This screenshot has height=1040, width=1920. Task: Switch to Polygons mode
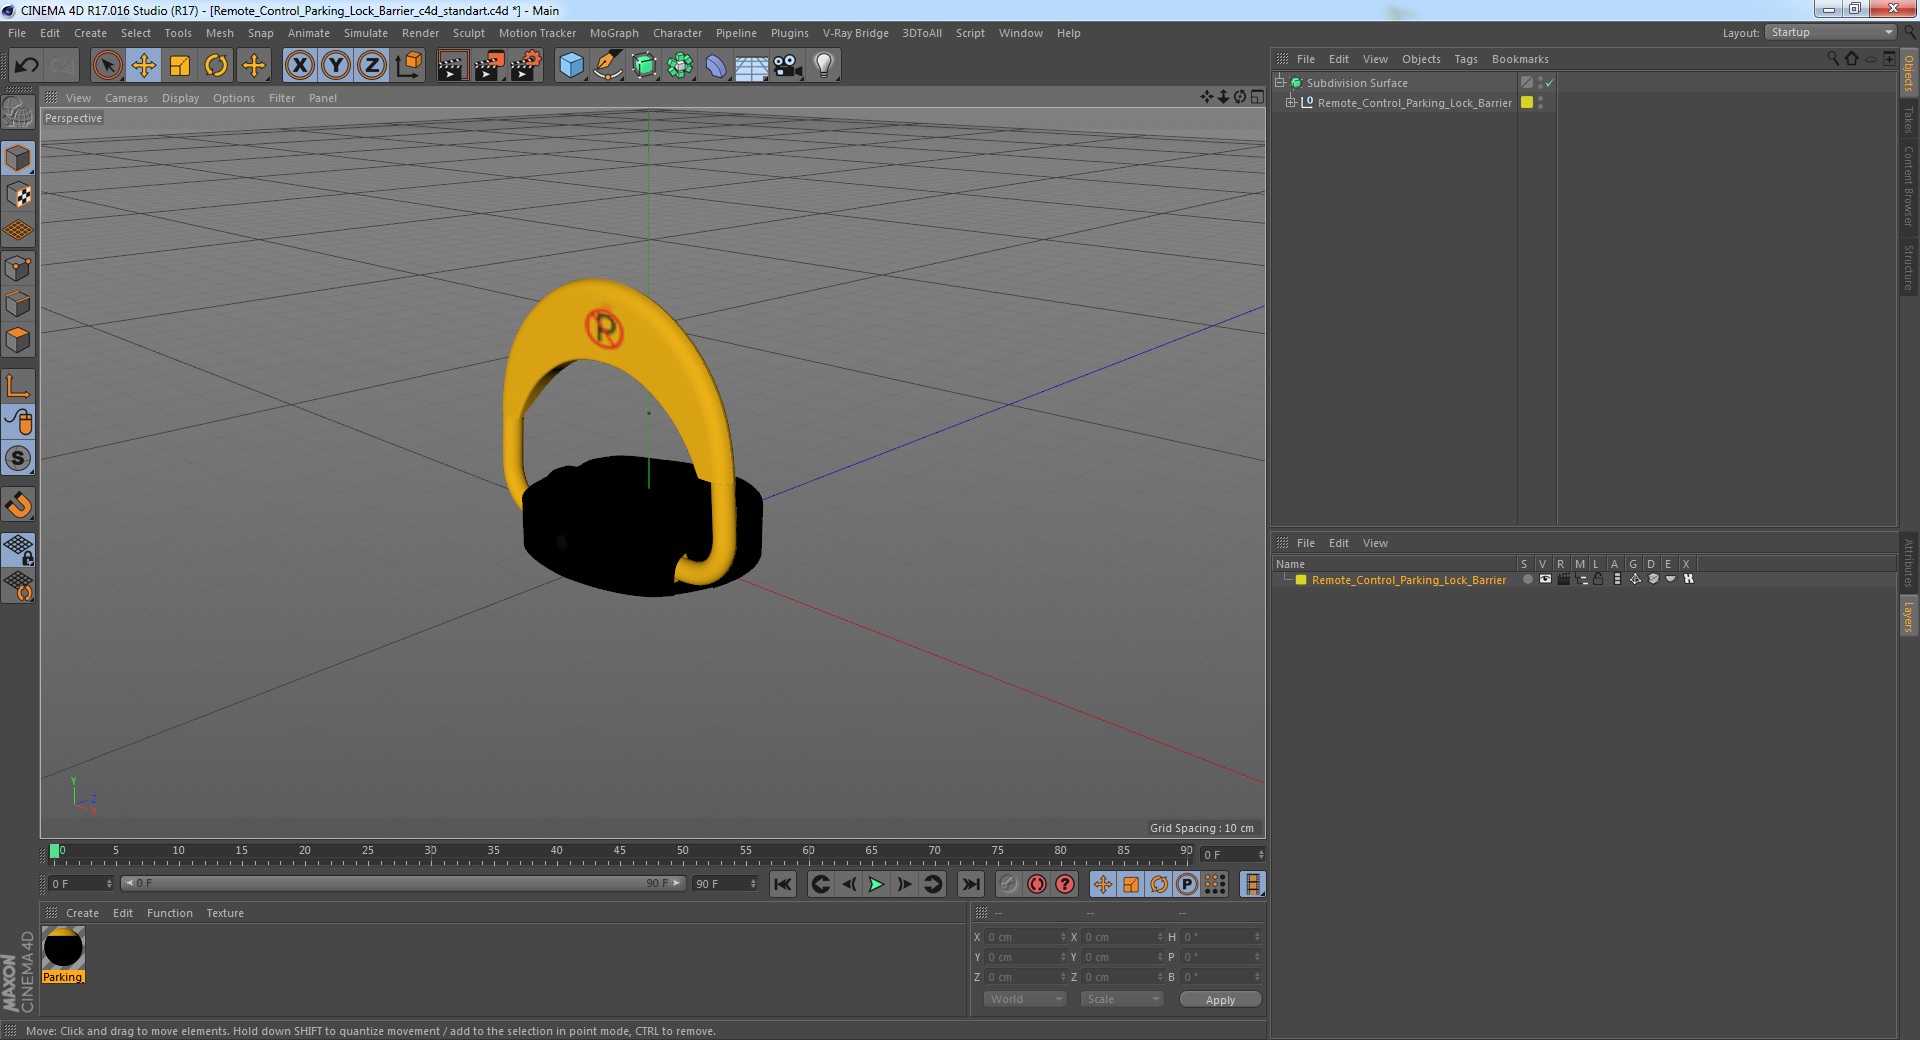(x=18, y=340)
